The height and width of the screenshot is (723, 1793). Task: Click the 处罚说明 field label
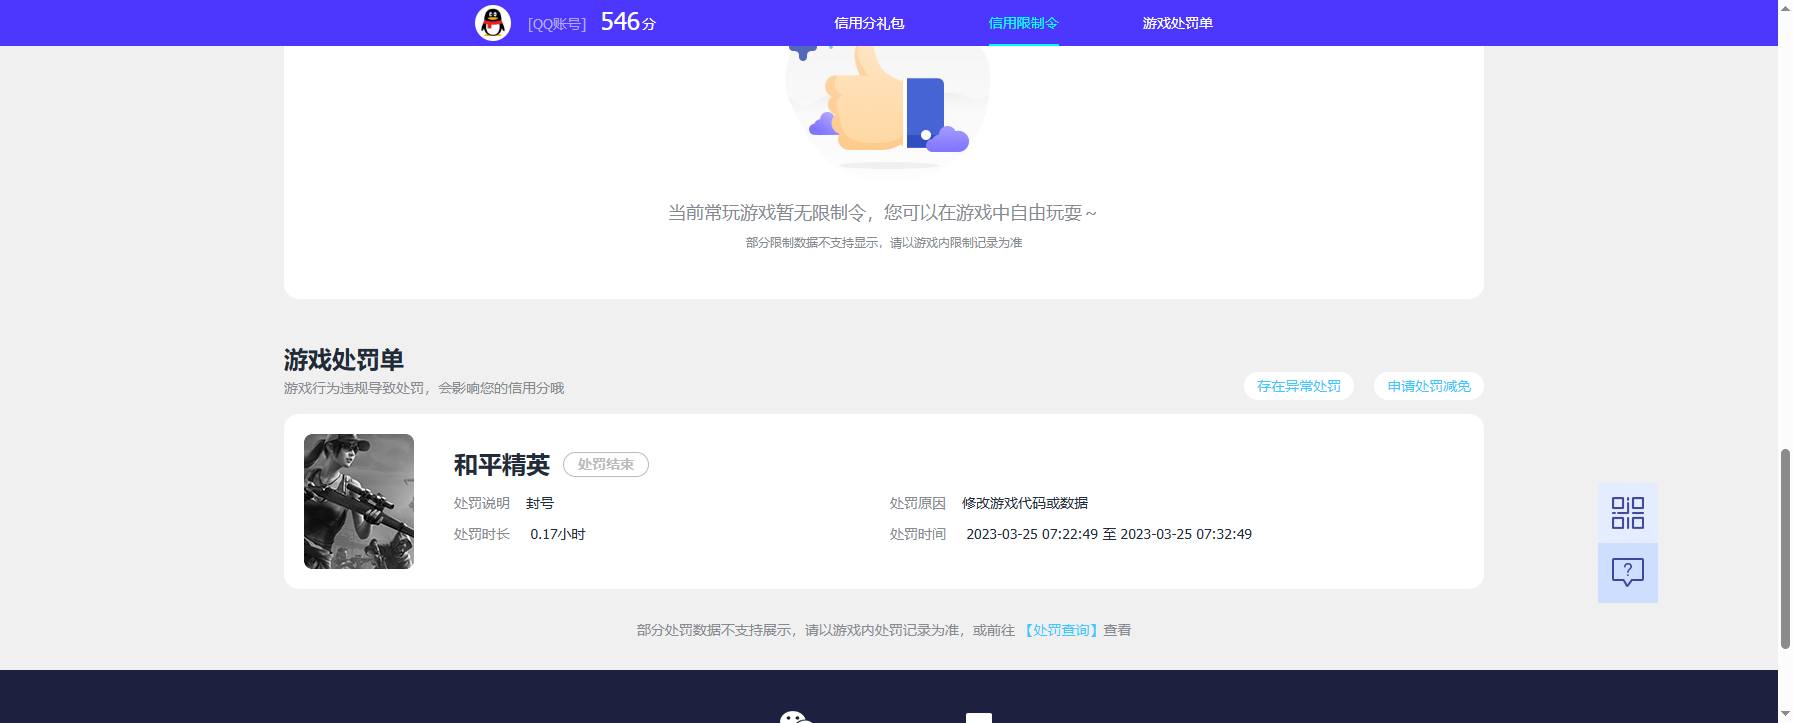482,503
